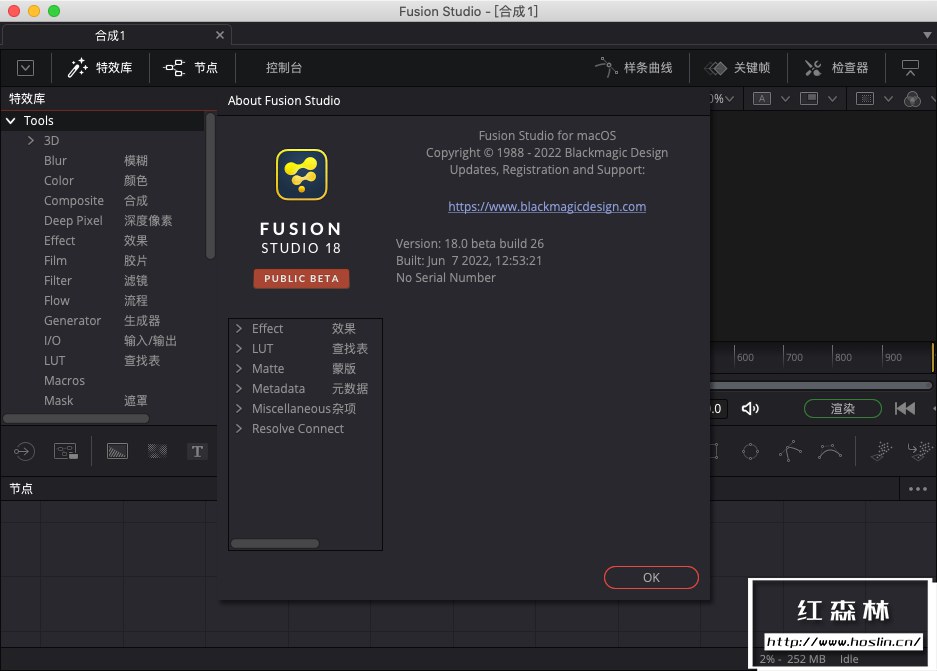Select the I/O 输入/输出 category
The image size is (937, 671).
click(110, 341)
